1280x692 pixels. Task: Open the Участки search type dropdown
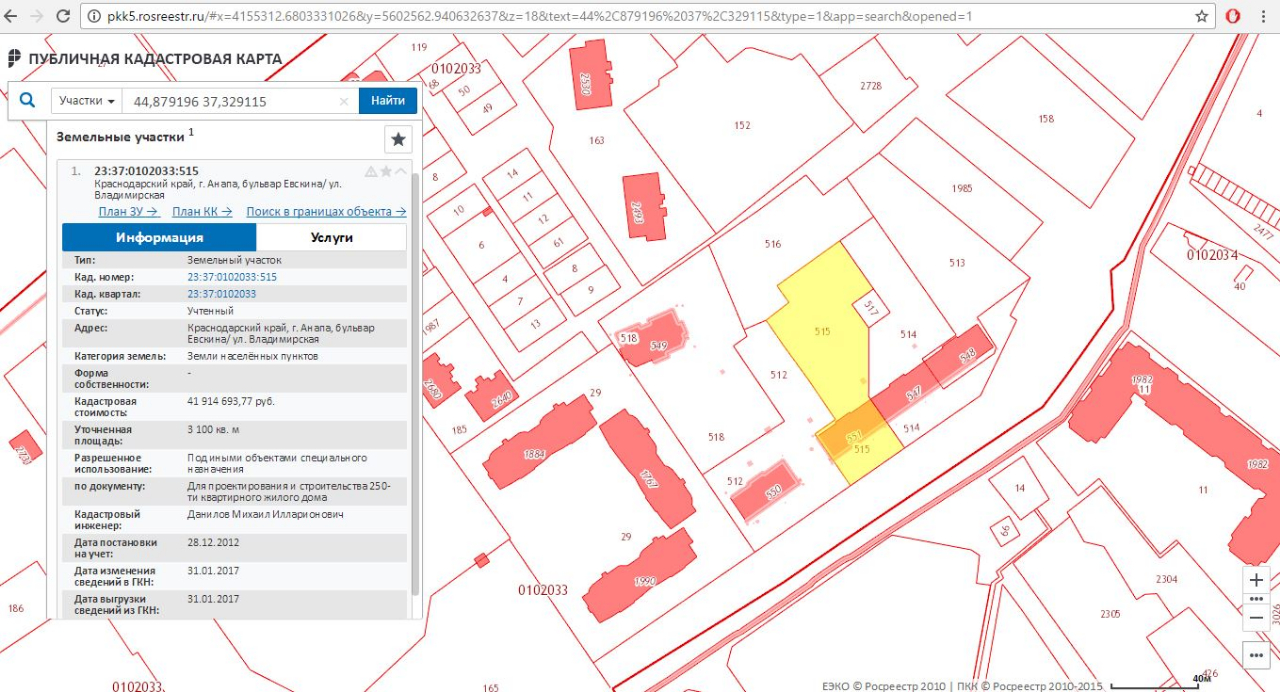(x=87, y=101)
